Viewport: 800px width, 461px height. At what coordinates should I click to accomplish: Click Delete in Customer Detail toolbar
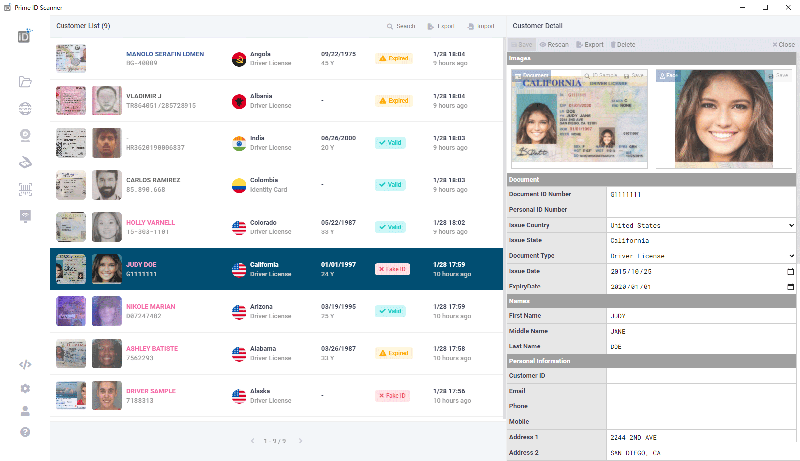[x=621, y=44]
